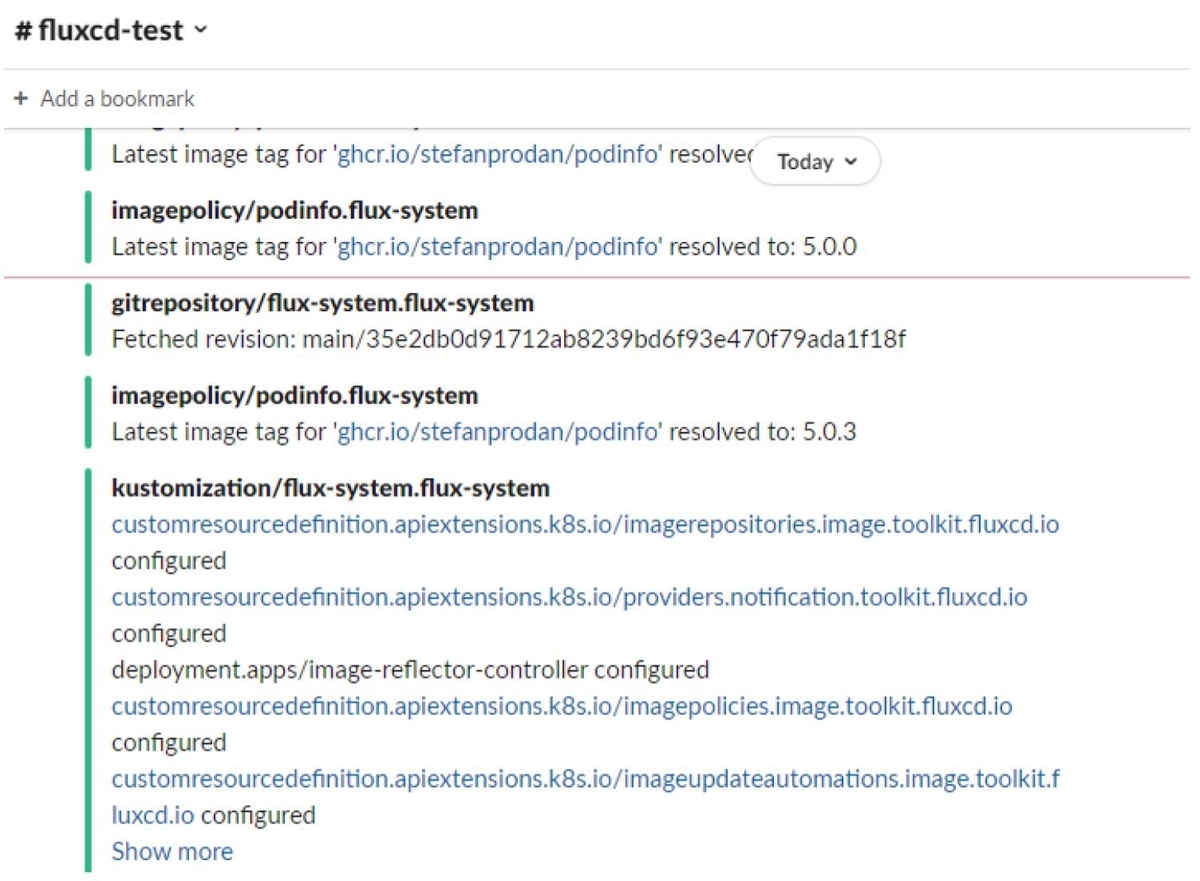Screen dimensions: 1200x881
Task: Open the imageupdateautomations.image.toolkit link
Action: click(585, 779)
